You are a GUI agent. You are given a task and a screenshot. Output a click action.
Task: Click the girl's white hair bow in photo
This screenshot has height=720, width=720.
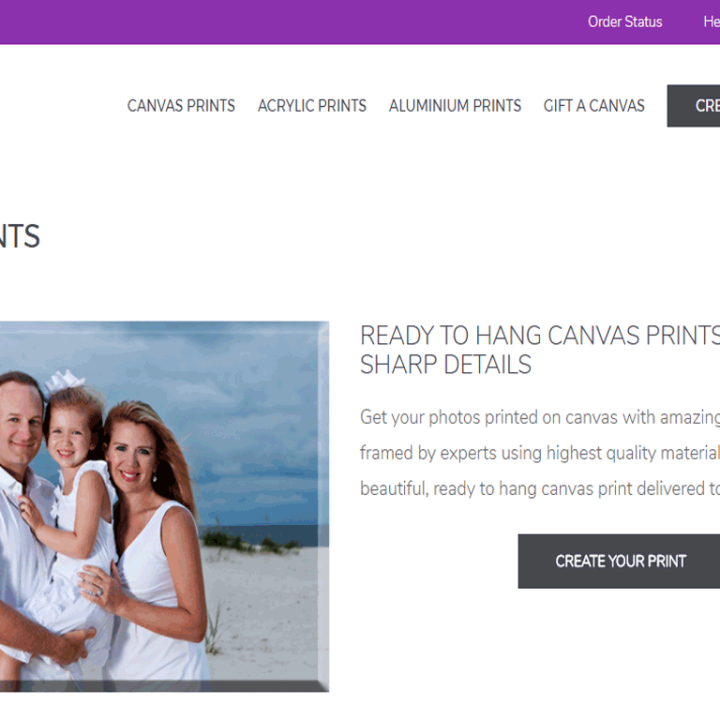(x=64, y=382)
